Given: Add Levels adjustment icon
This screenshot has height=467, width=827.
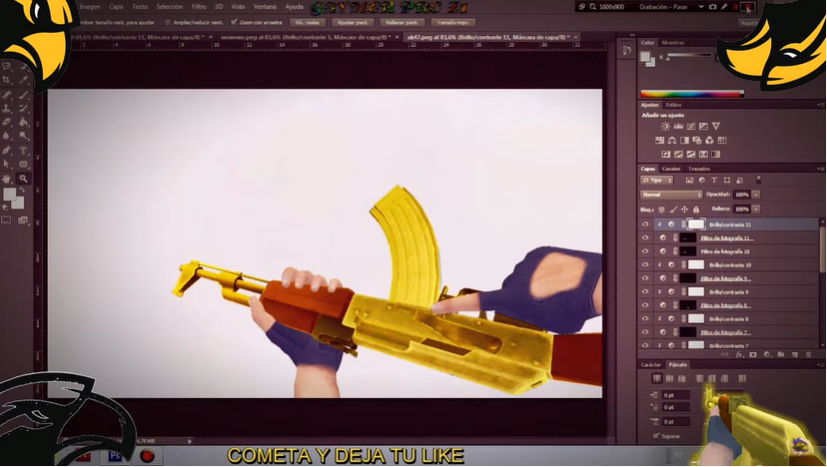Looking at the screenshot, I should tap(678, 126).
